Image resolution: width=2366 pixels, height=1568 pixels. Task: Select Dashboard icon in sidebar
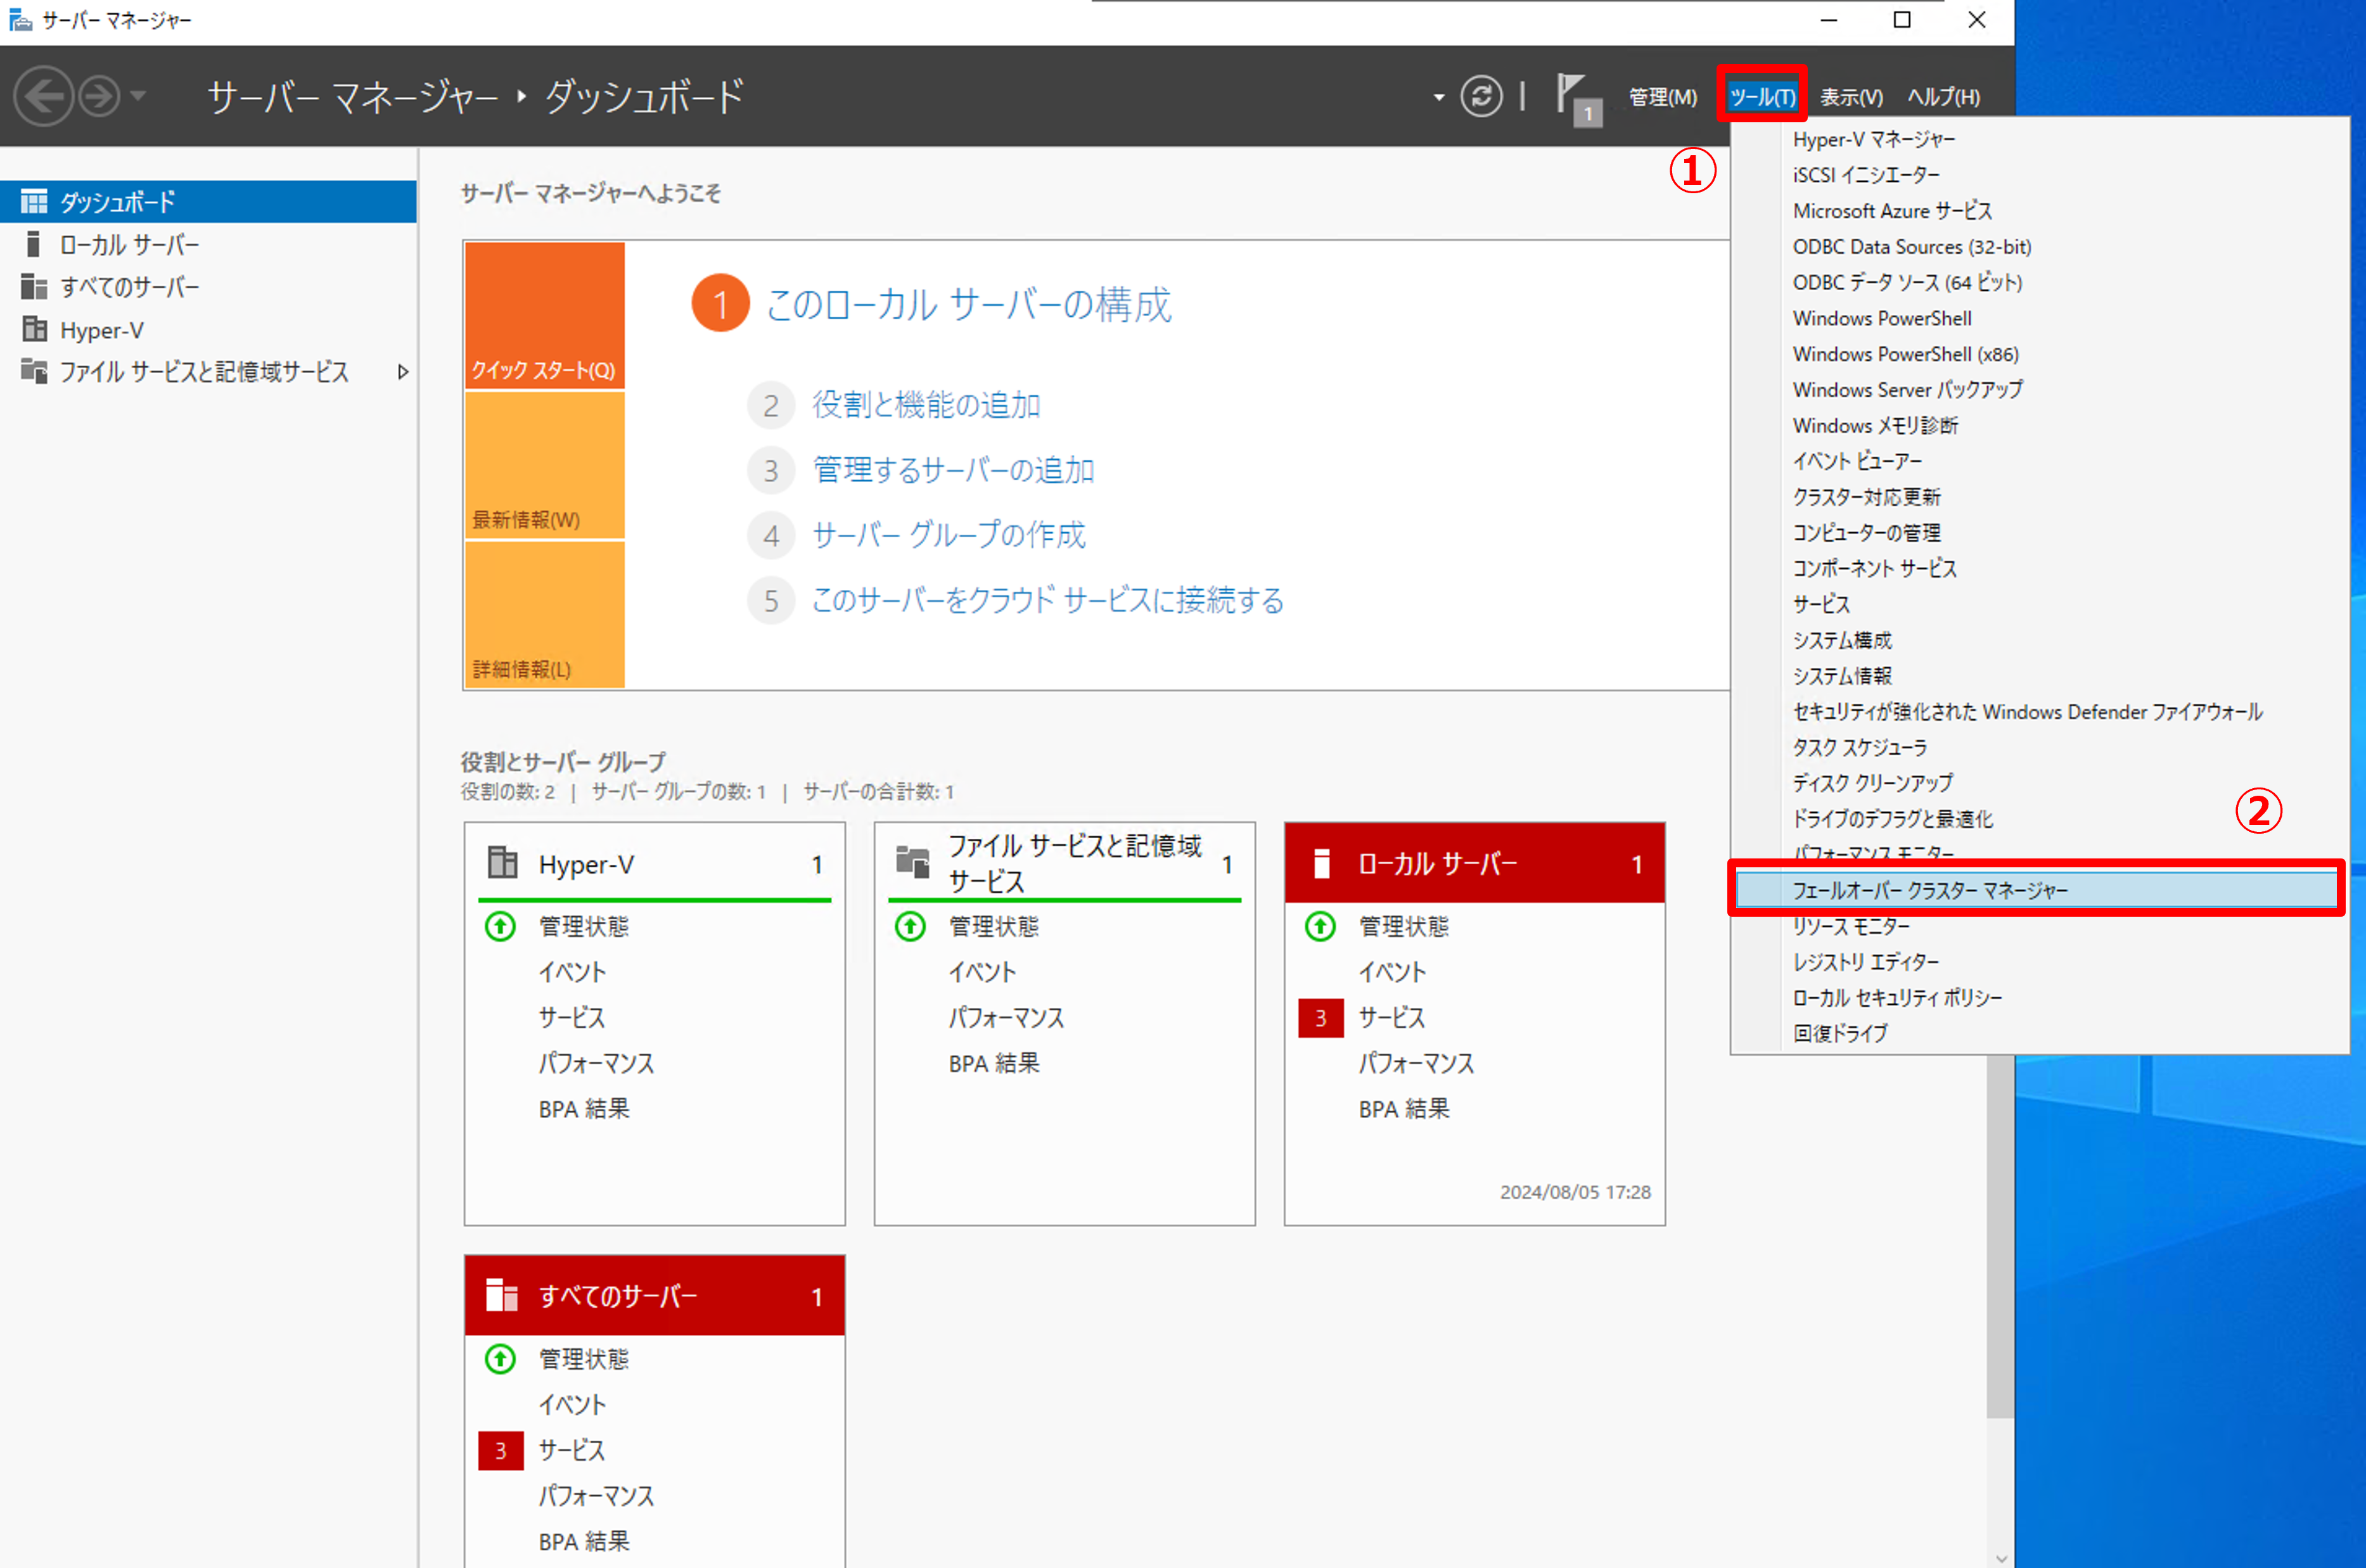34,202
